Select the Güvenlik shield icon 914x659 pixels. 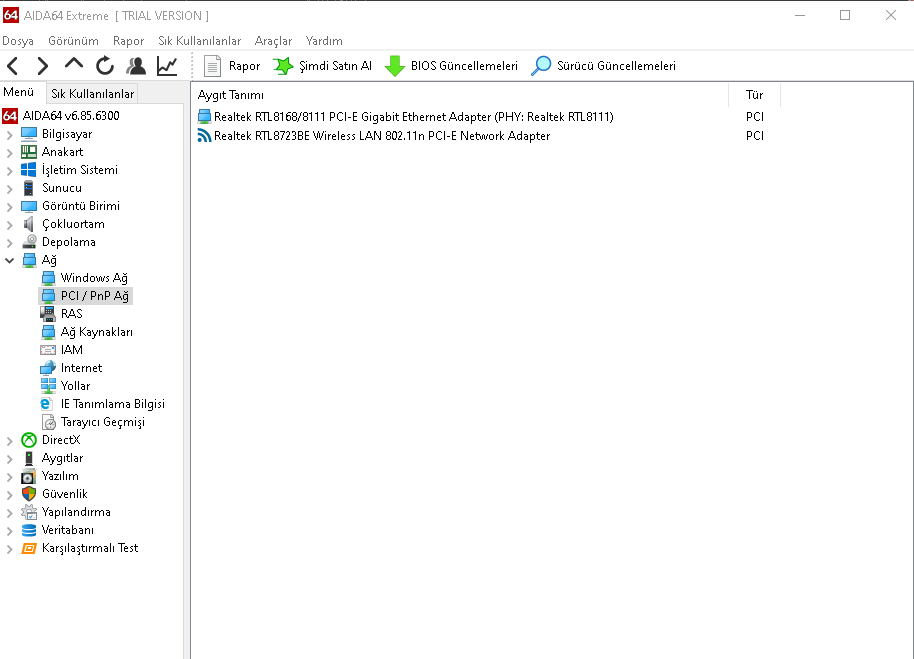tap(29, 494)
